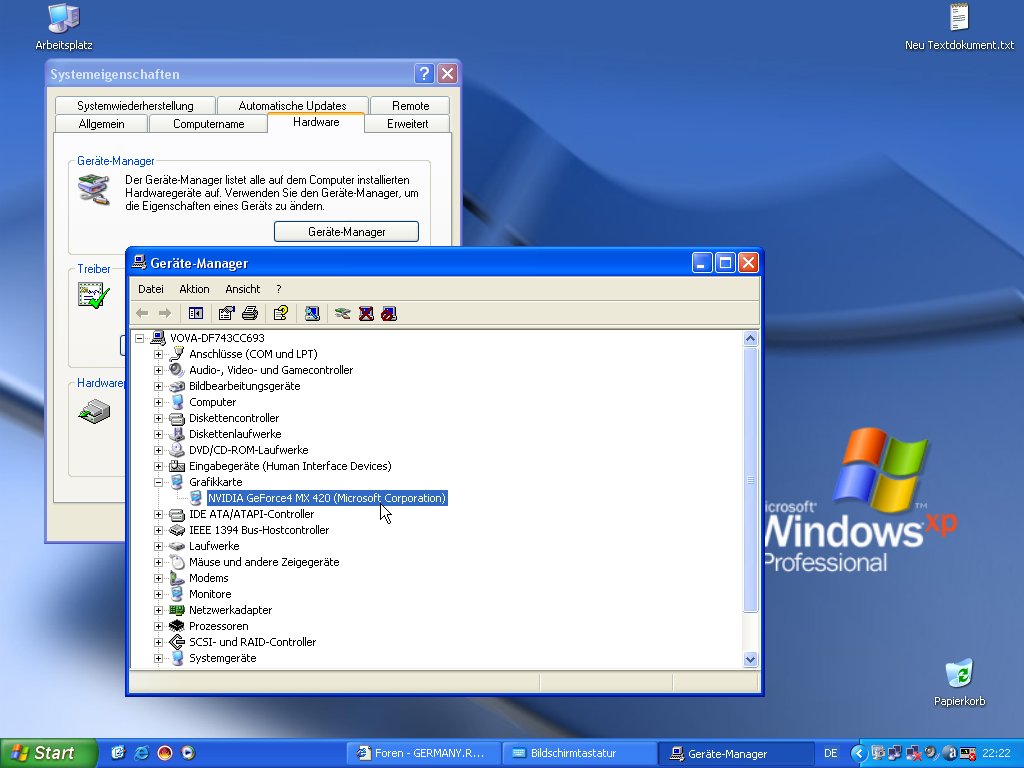This screenshot has width=1024, height=768.
Task: Collapse the Grafikkarte node
Action: click(158, 482)
